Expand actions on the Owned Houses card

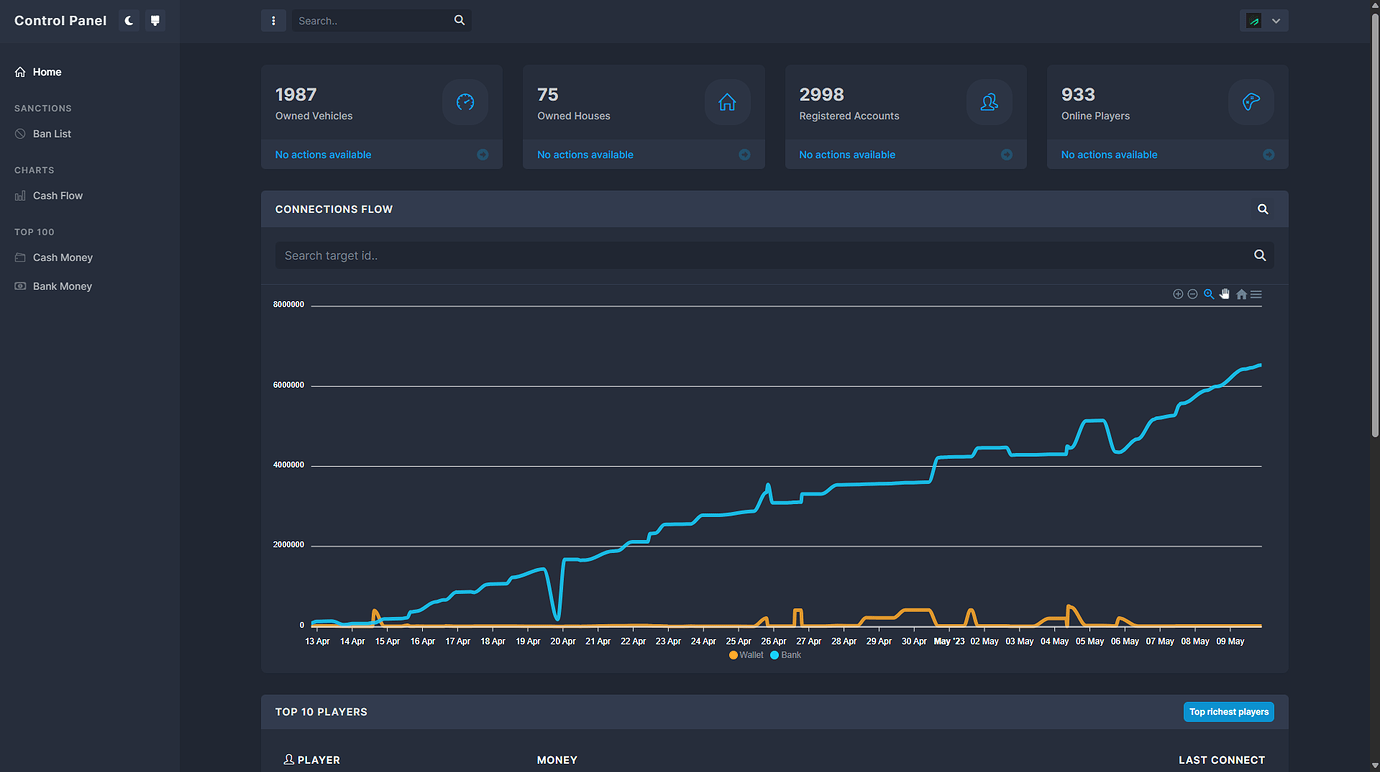[743, 154]
